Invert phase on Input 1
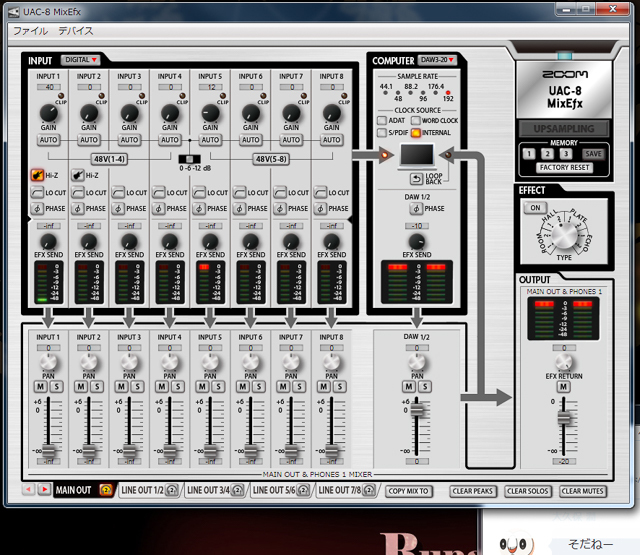The width and height of the screenshot is (640, 555). pyautogui.click(x=37, y=209)
